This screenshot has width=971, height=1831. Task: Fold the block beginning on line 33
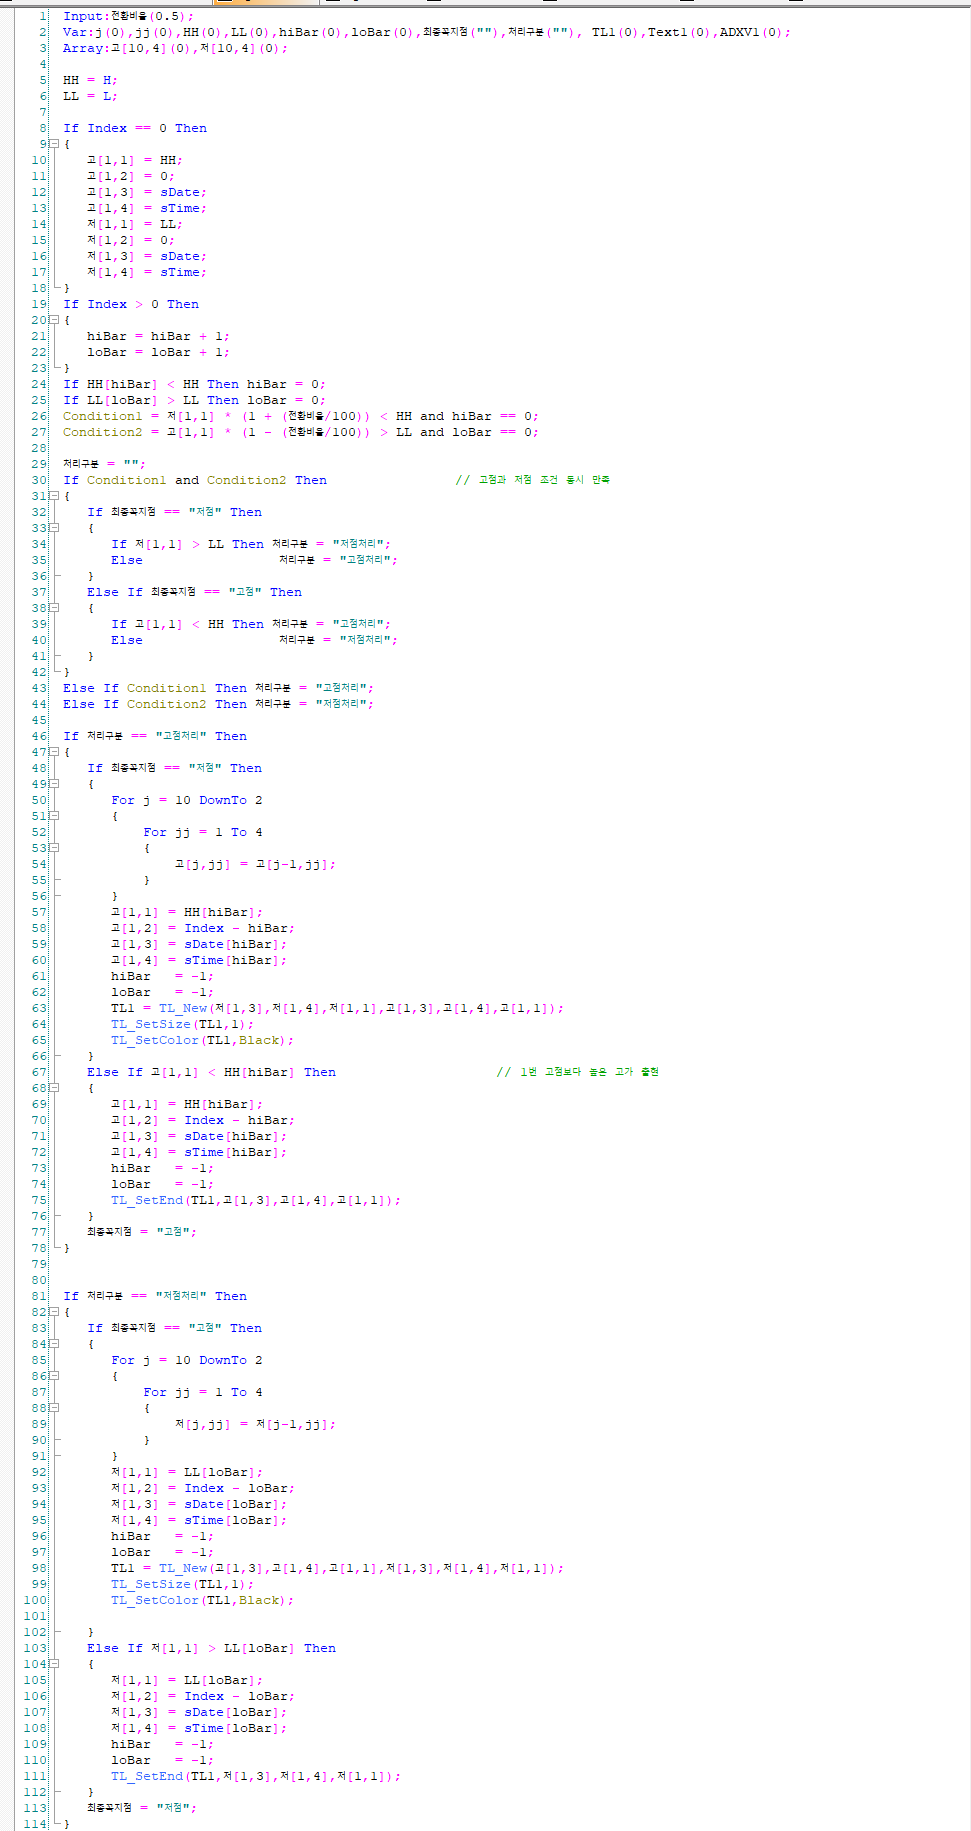54,528
